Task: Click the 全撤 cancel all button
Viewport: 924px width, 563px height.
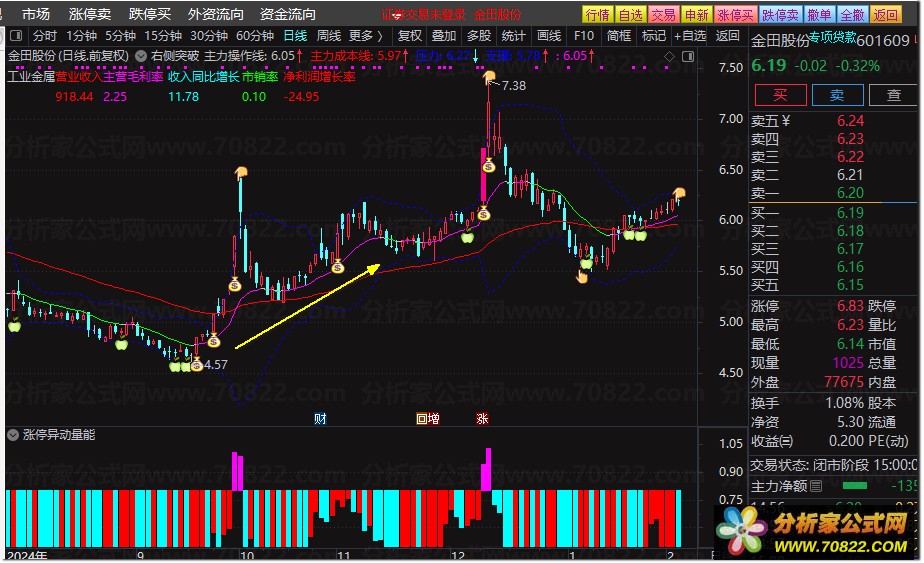Action: coord(852,15)
